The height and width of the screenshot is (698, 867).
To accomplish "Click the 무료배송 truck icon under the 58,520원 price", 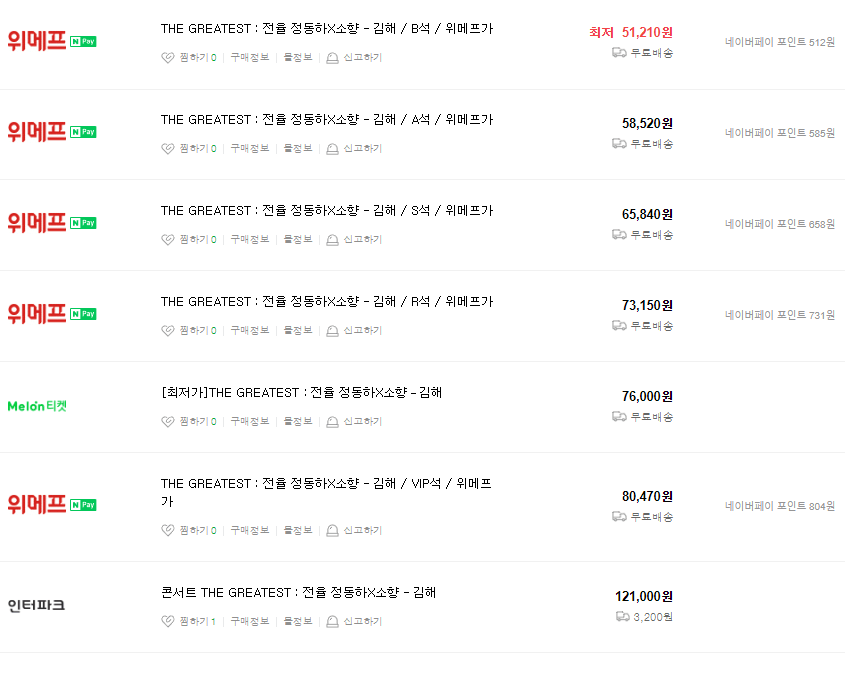I will [620, 144].
